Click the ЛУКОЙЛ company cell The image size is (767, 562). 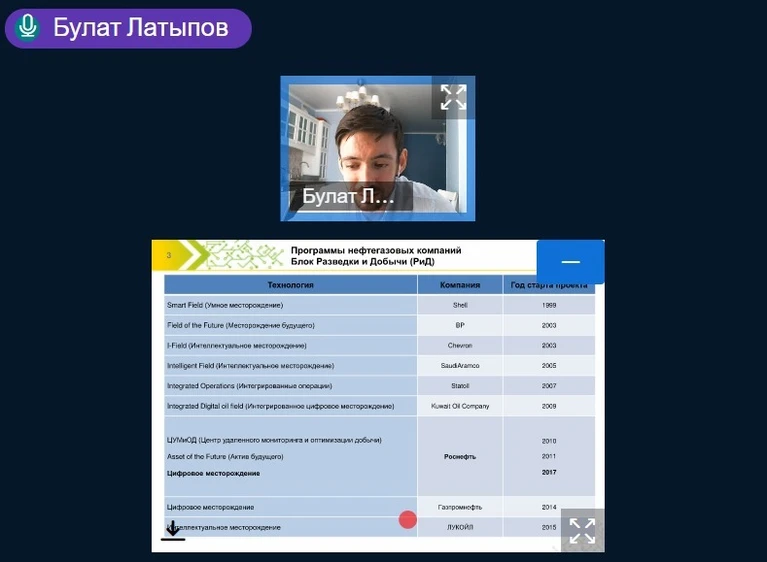[x=460, y=527]
